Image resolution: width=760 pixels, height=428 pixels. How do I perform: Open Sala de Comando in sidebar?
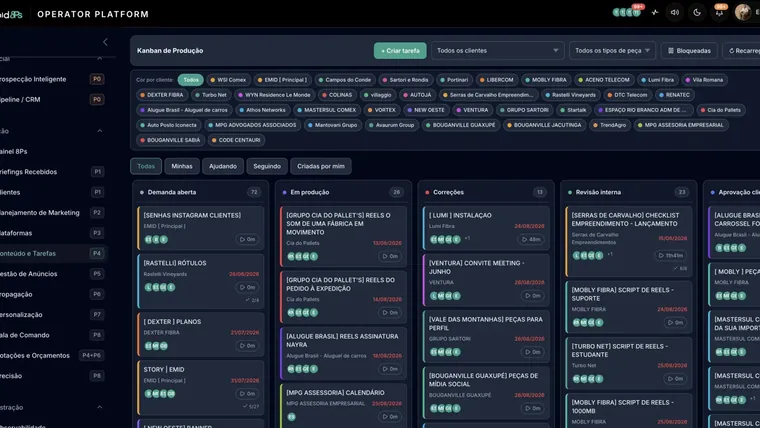click(x=51, y=335)
